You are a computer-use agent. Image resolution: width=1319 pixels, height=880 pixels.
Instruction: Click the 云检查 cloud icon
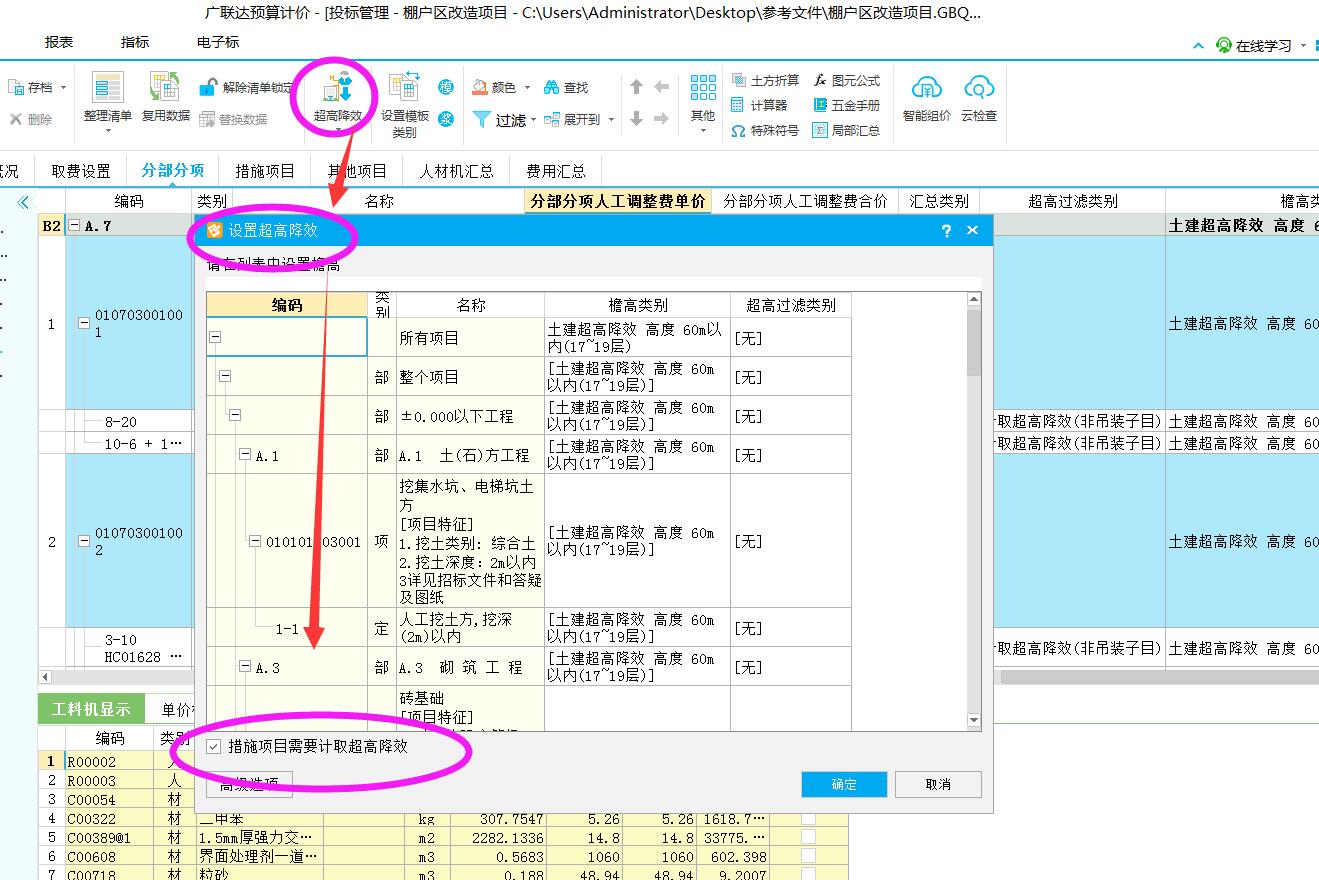pyautogui.click(x=979, y=88)
